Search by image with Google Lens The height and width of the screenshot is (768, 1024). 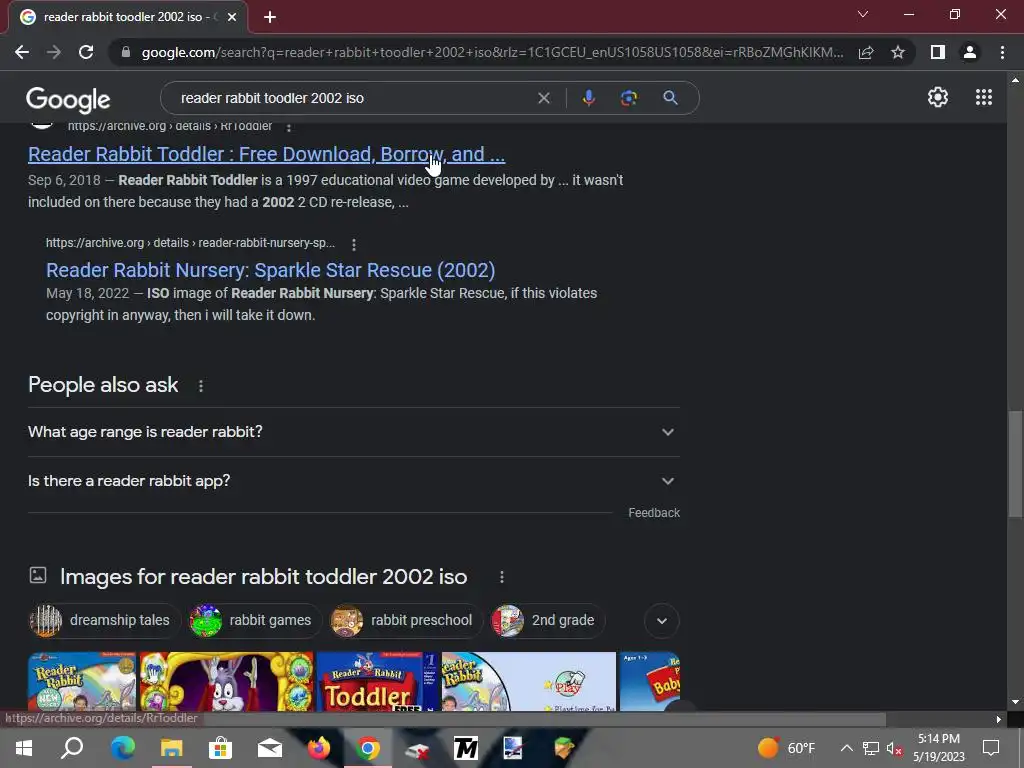(629, 98)
